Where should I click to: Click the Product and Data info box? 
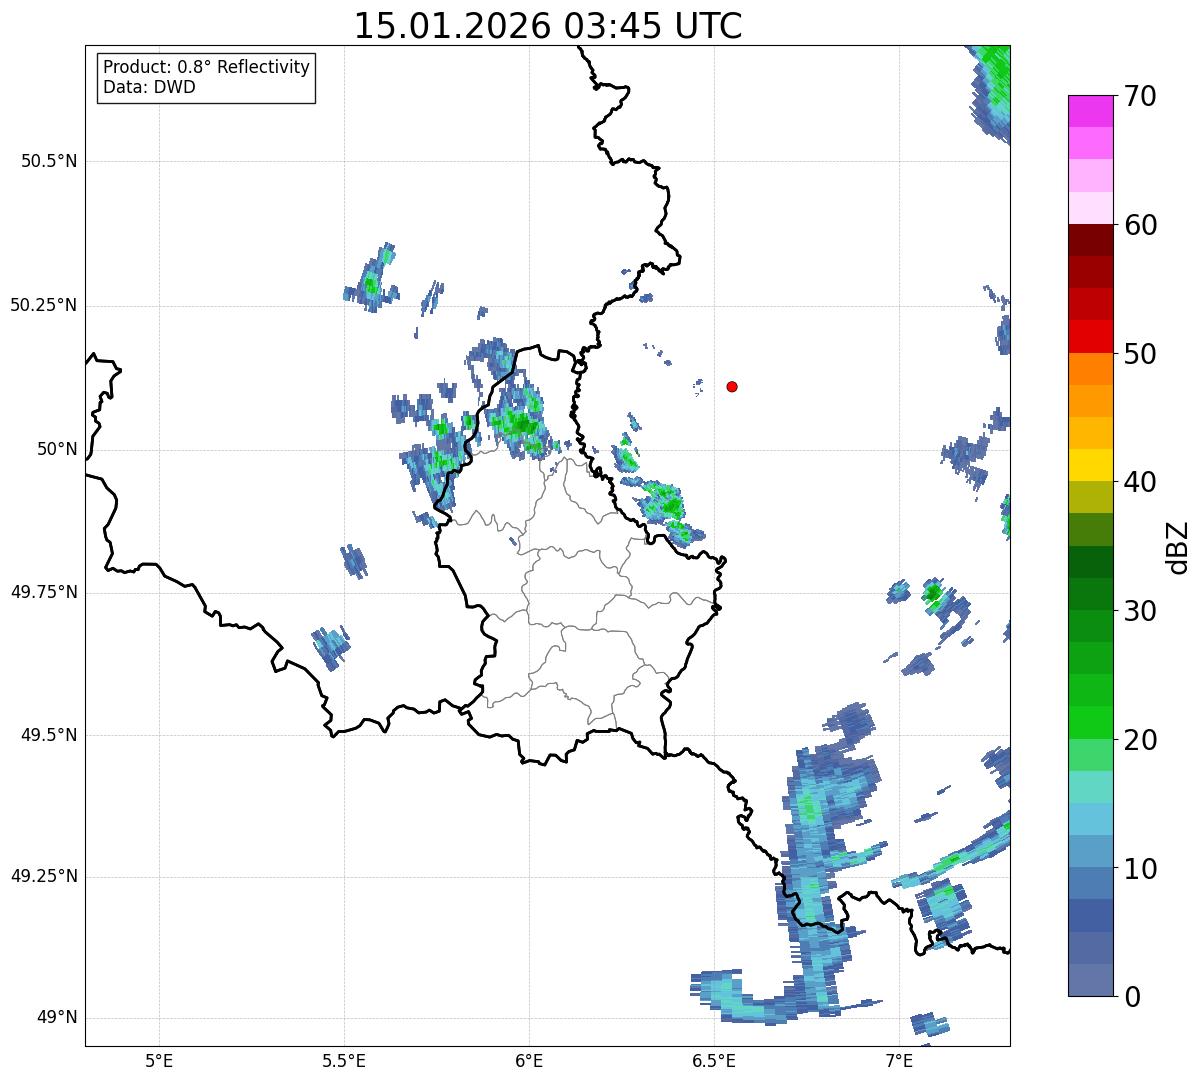tap(207, 77)
